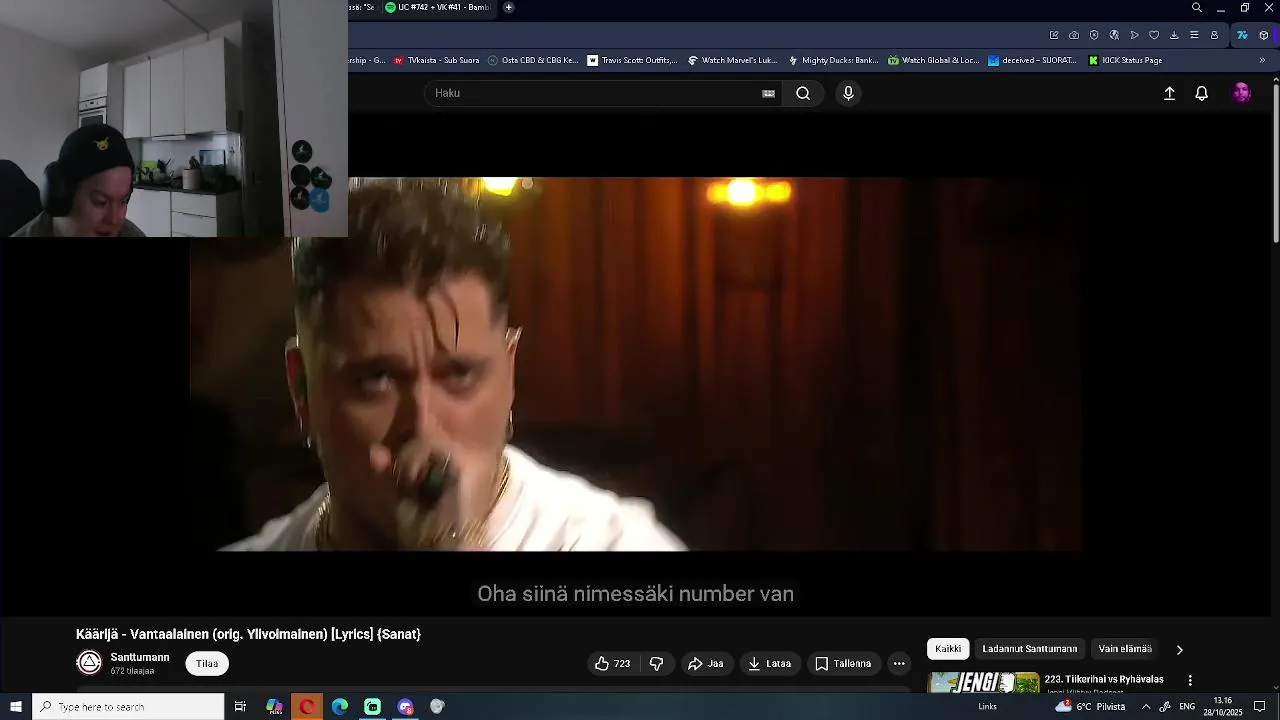
Task: Show hidden system tray icons
Action: coord(1146,707)
